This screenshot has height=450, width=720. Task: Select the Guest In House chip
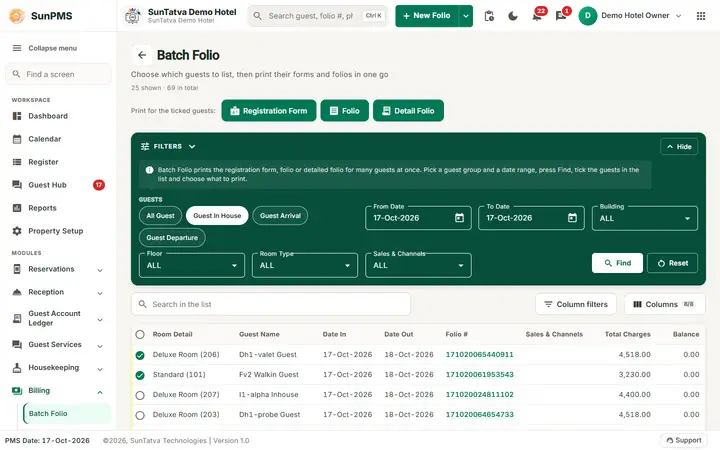click(x=217, y=216)
